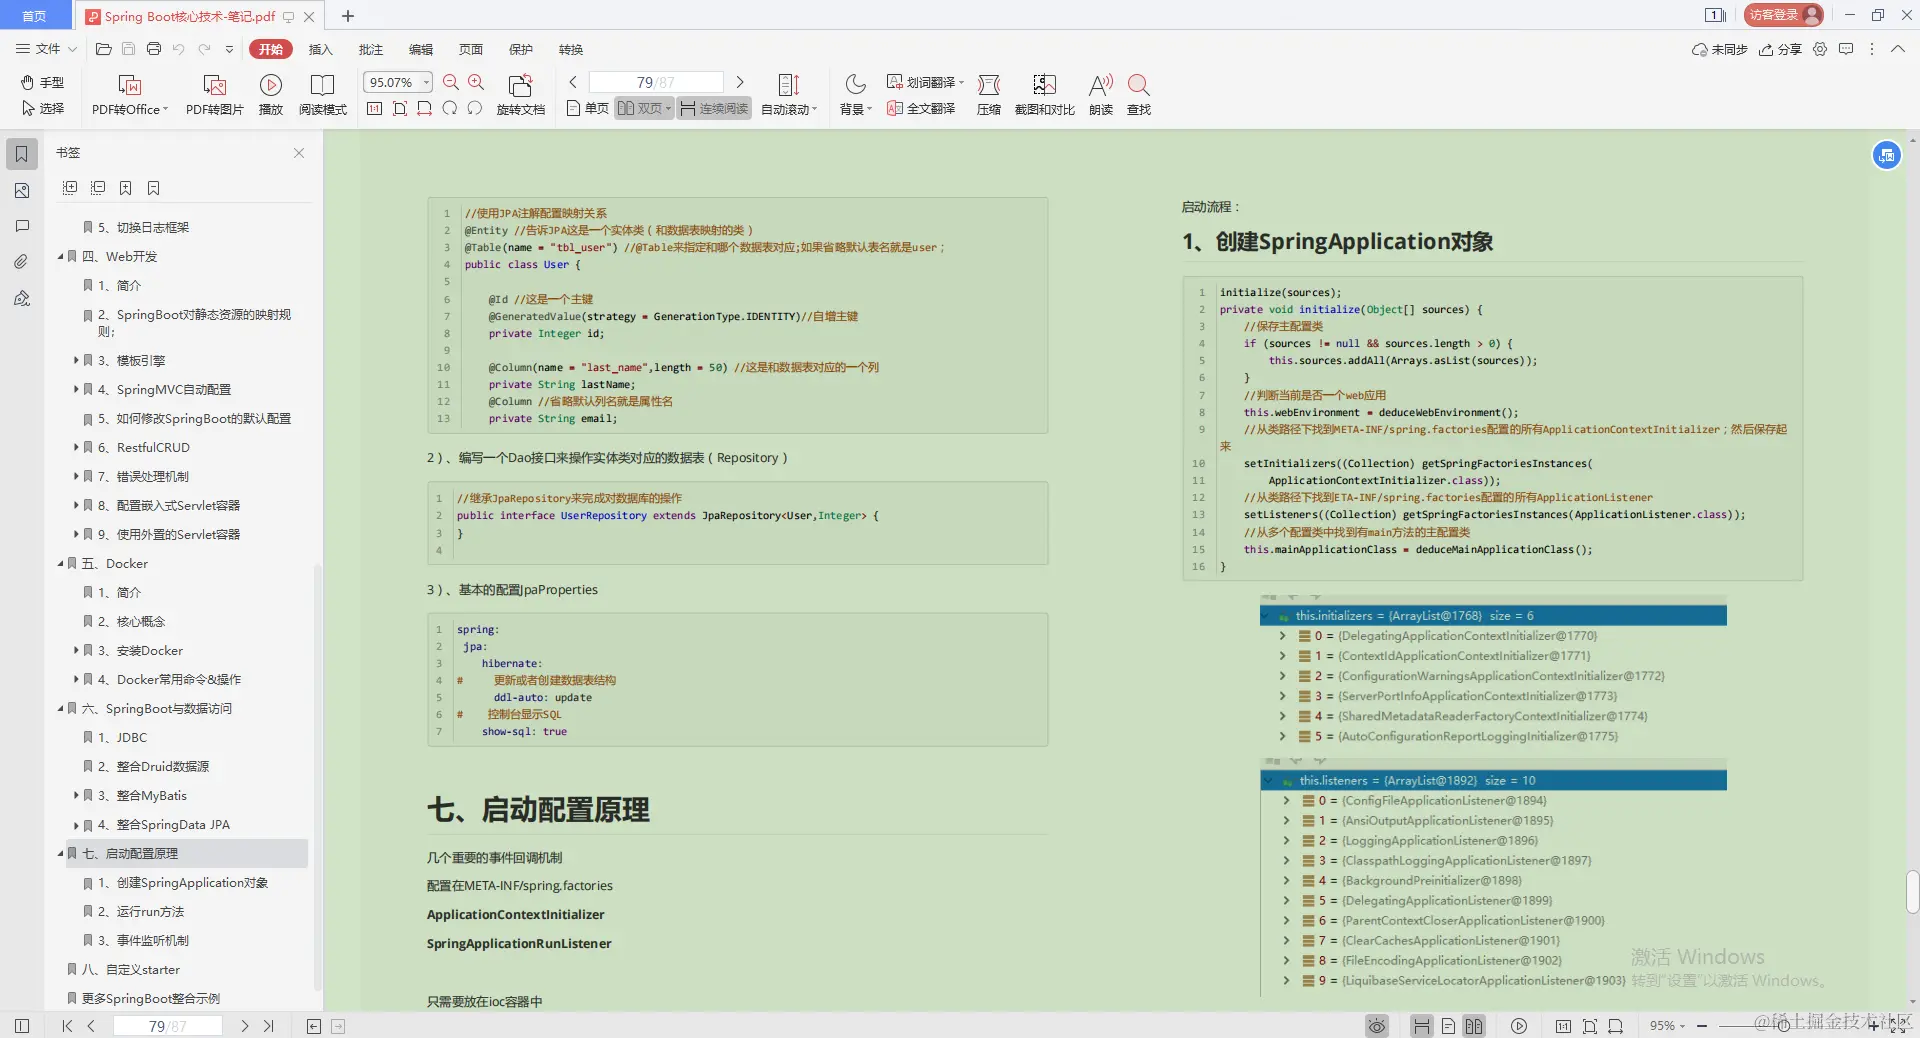Image resolution: width=1920 pixels, height=1038 pixels.
Task: Collapse the 五、Docker bookmark node
Action: [x=60, y=564]
